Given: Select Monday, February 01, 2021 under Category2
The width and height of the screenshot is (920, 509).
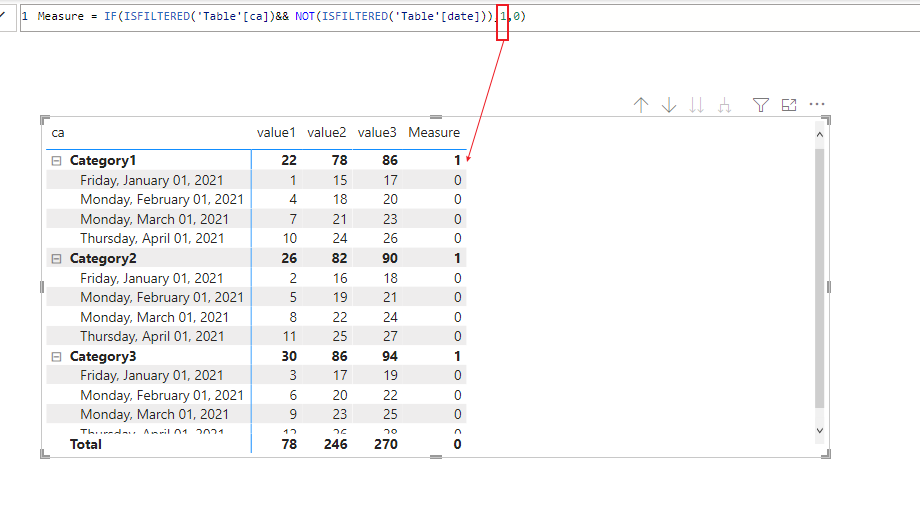Looking at the screenshot, I should [162, 297].
